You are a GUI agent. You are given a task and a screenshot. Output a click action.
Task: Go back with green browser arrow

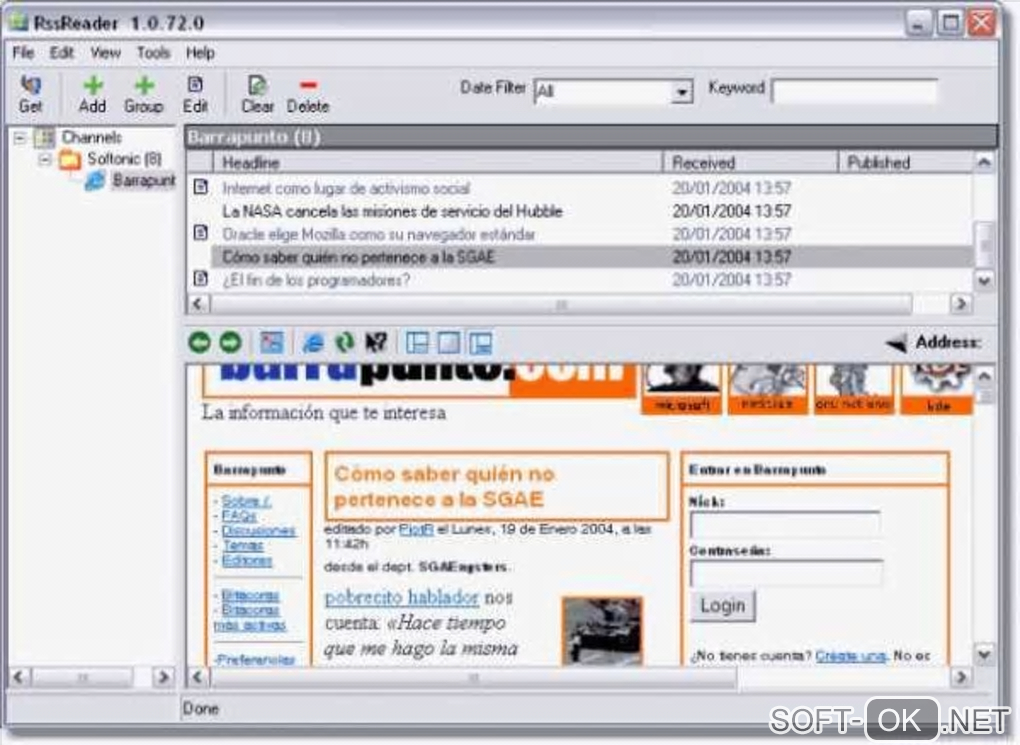tap(200, 342)
